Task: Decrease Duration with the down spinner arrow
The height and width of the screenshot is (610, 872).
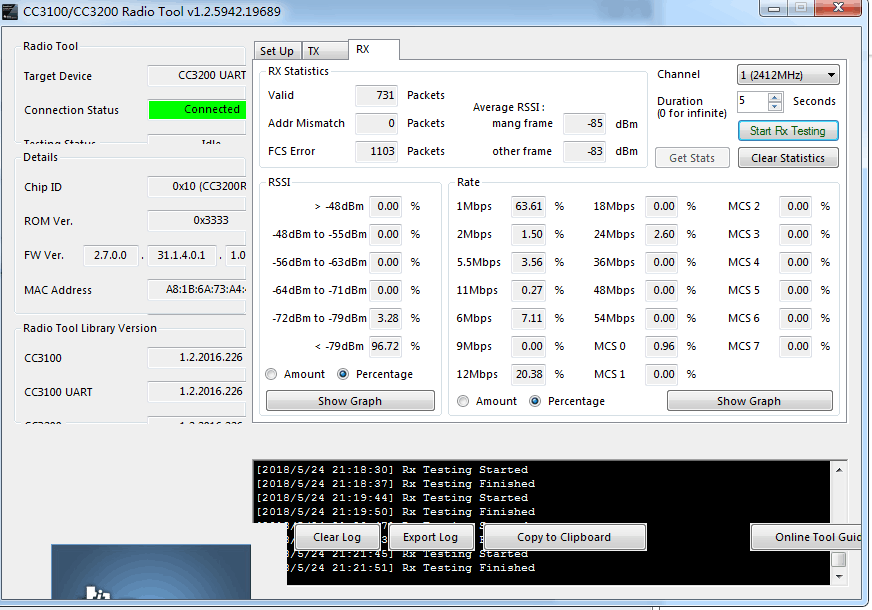Action: [x=774, y=106]
